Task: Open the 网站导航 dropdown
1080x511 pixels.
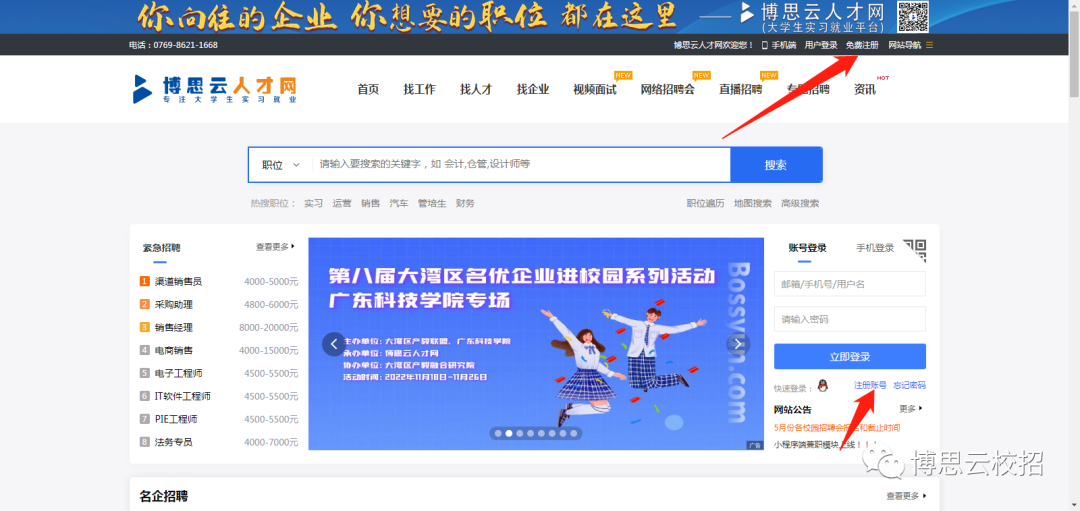Action: 911,45
